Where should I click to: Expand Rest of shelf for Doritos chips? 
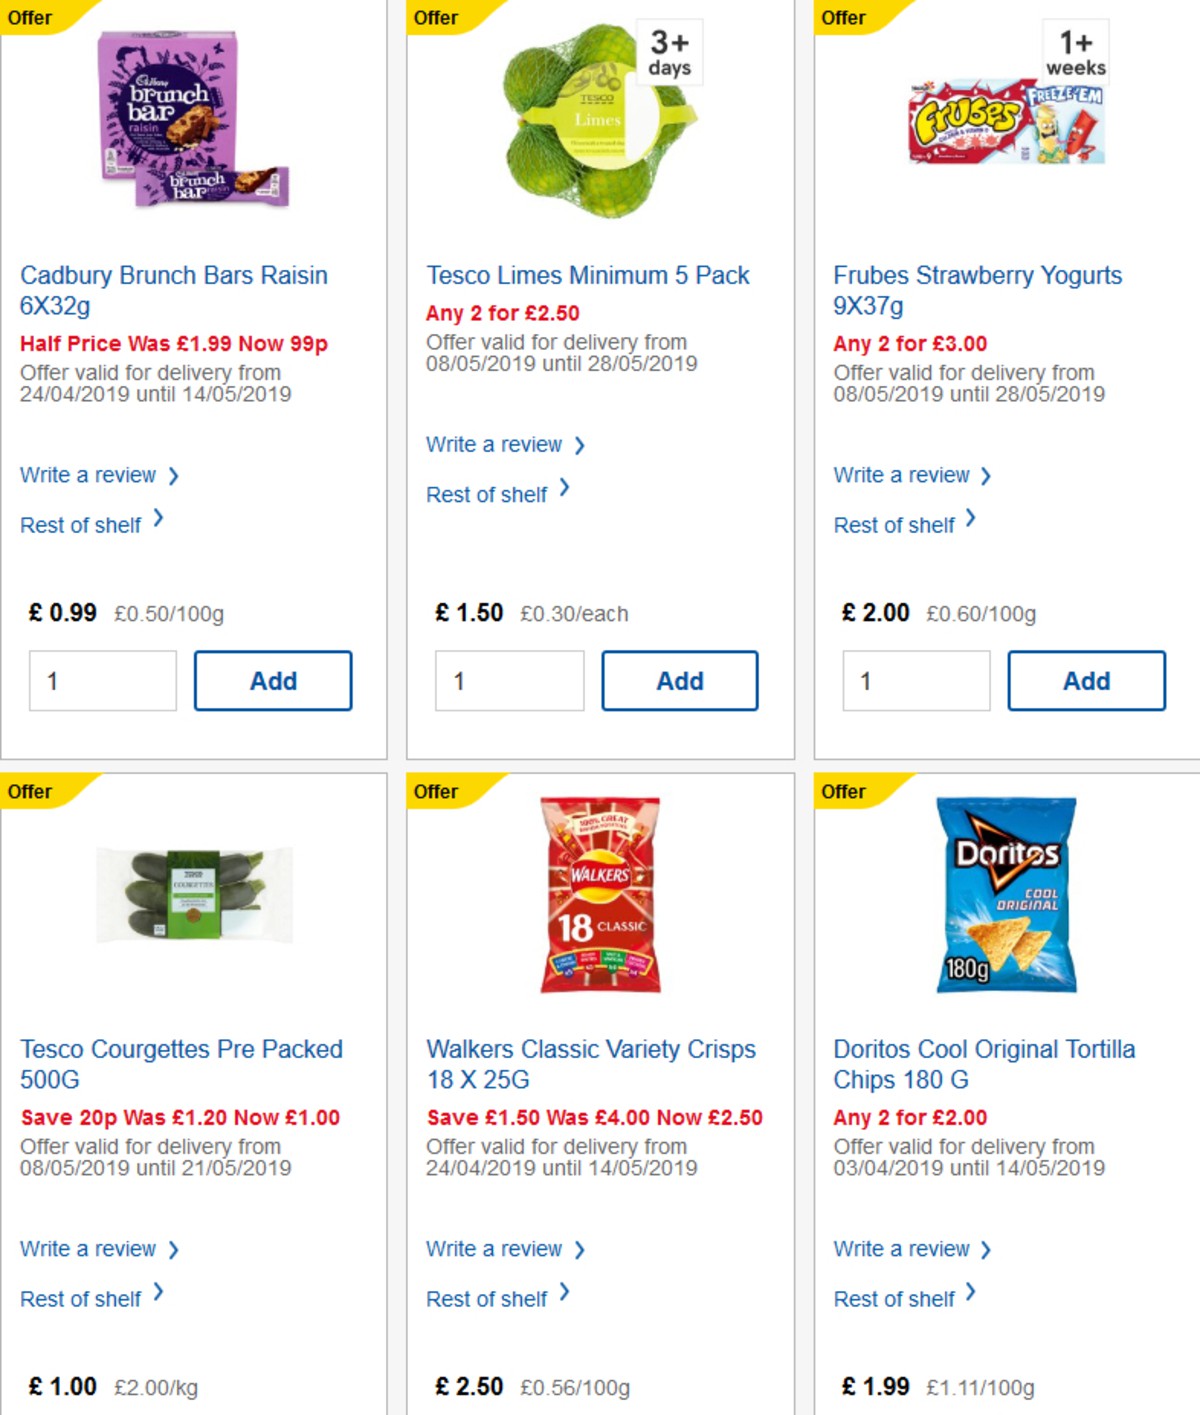point(893,1298)
